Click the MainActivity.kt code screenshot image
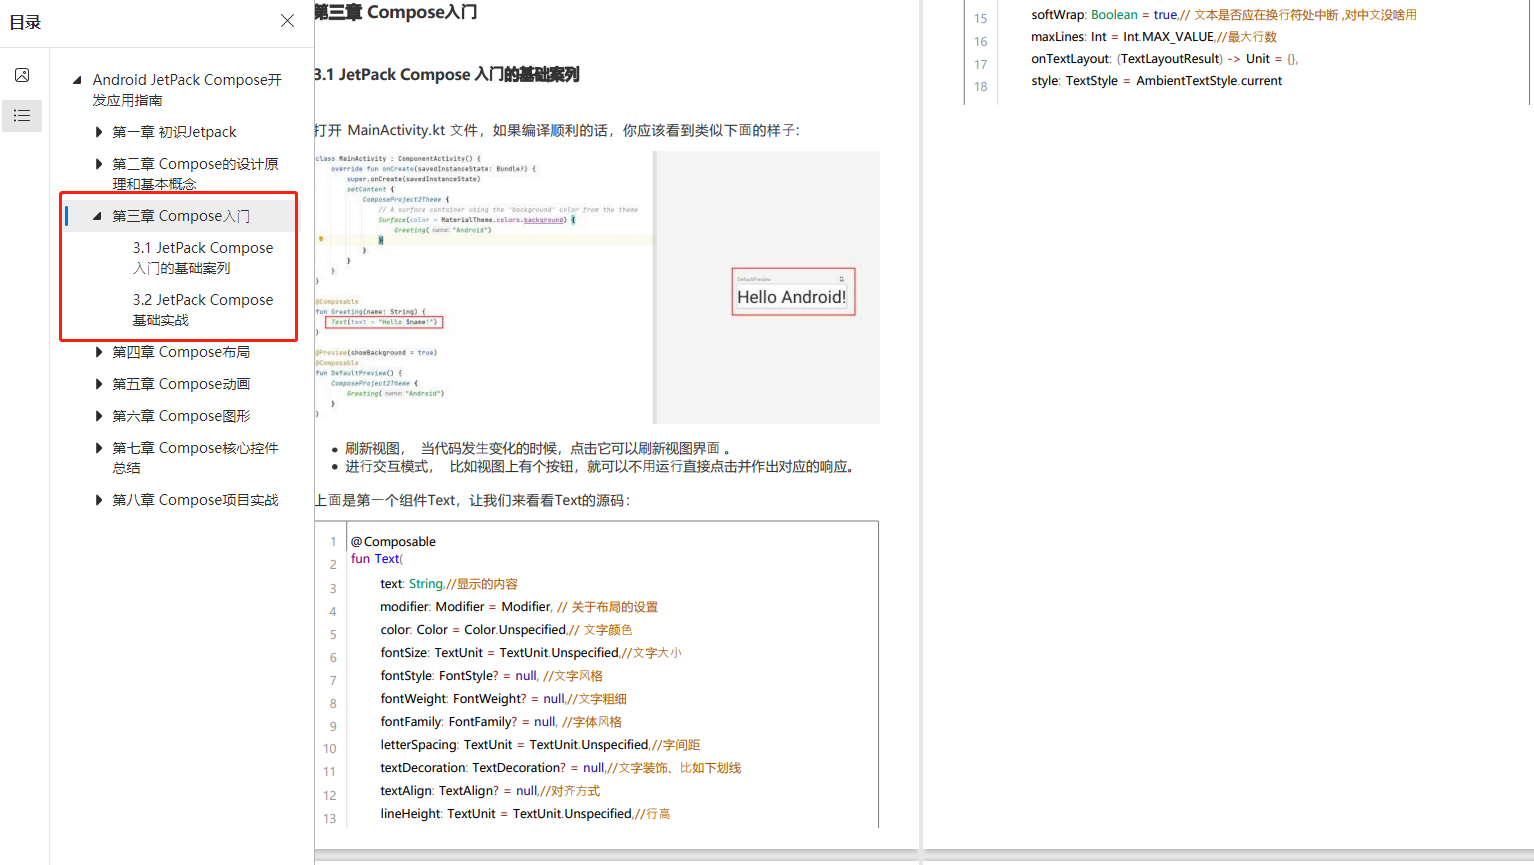 (x=597, y=287)
